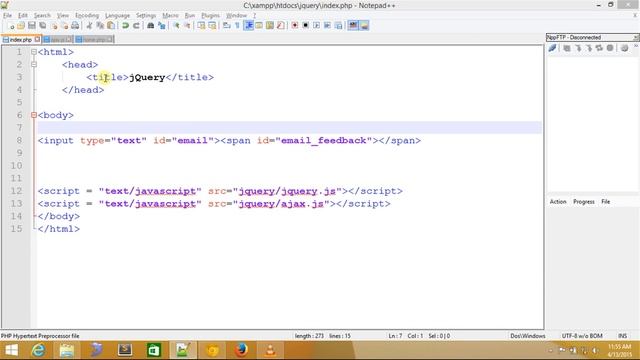The height and width of the screenshot is (360, 640).
Task: Toggle show all characters icon
Action: point(237,26)
